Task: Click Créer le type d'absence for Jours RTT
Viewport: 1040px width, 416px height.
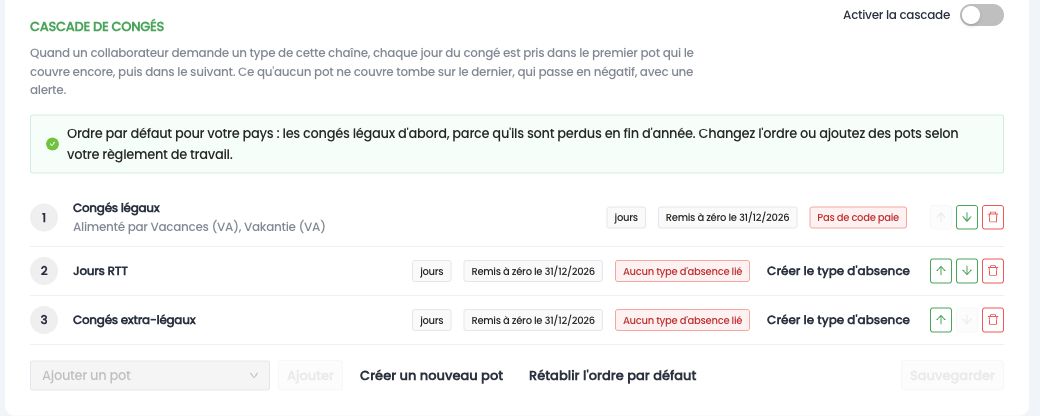Action: point(838,271)
